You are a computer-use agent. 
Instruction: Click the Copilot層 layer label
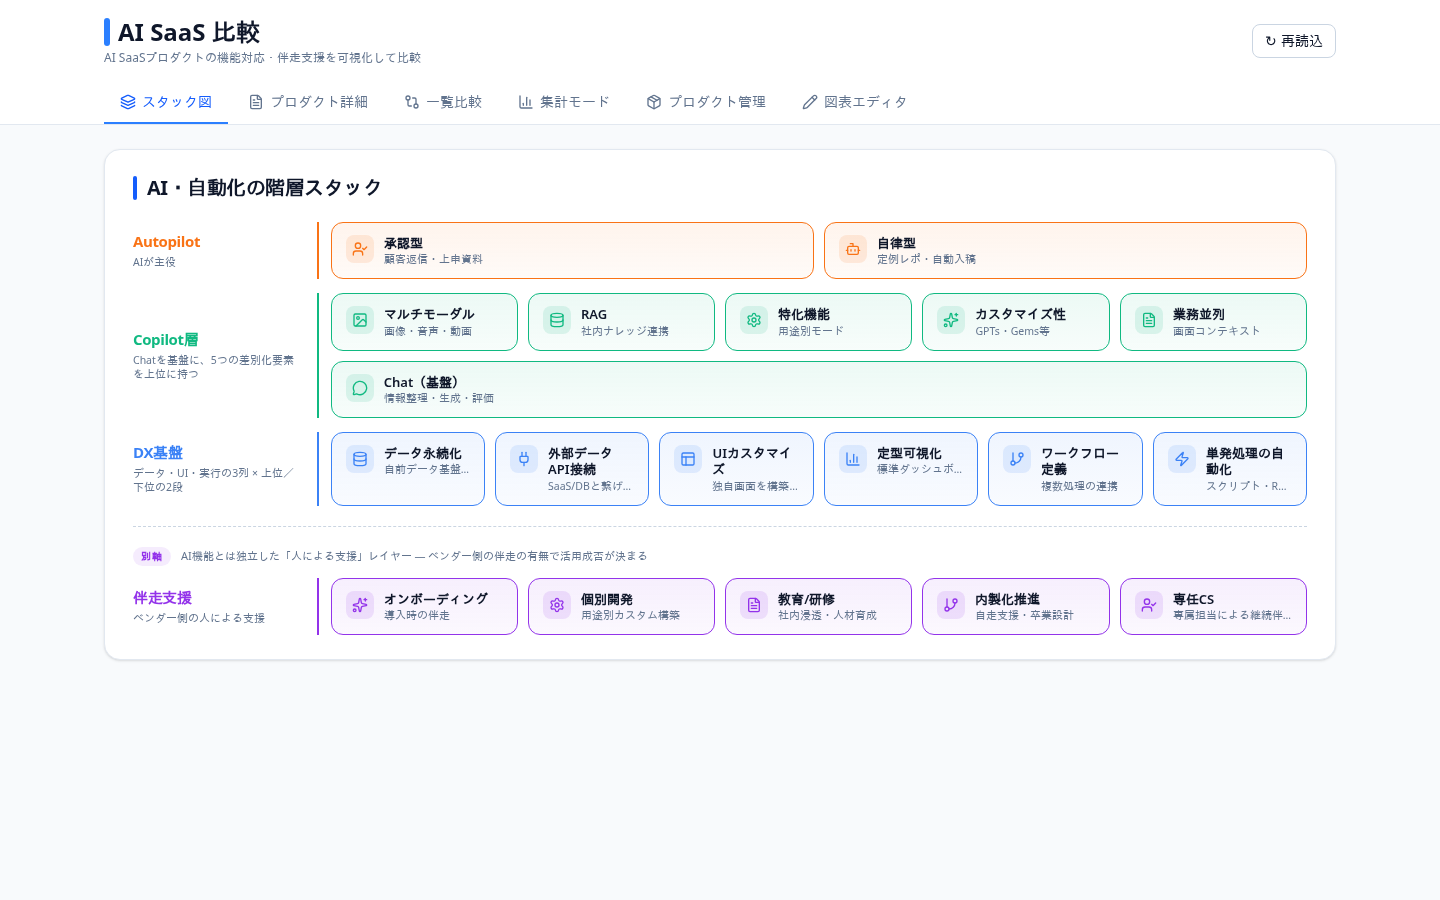166,340
